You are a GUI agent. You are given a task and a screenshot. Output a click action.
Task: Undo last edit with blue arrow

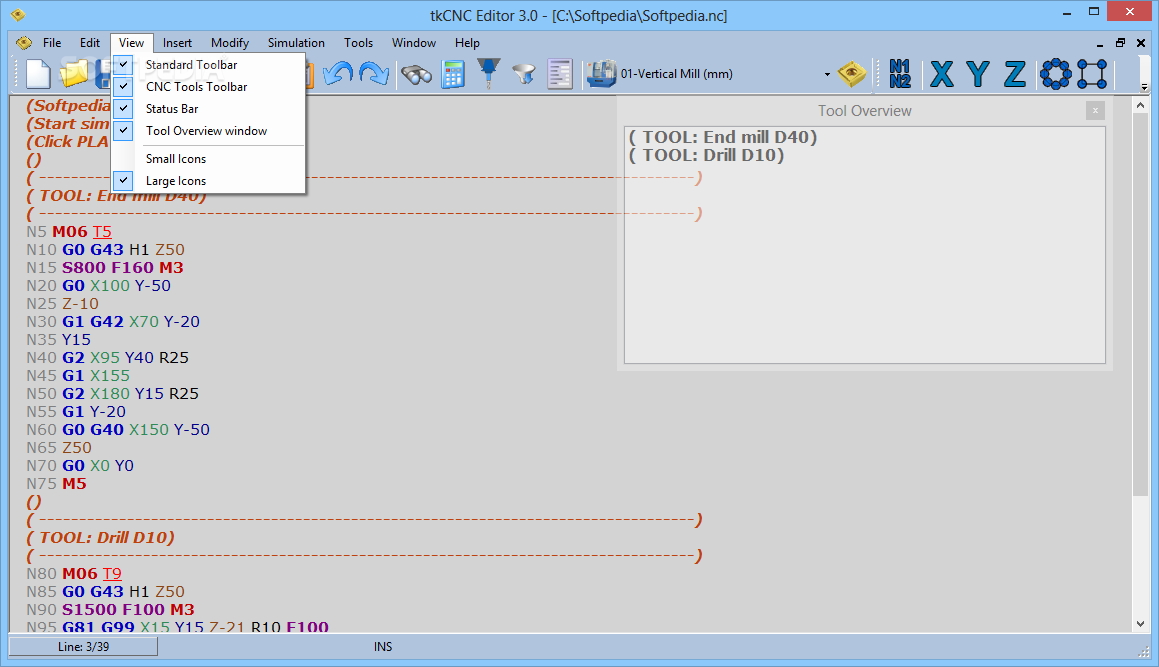(338, 74)
